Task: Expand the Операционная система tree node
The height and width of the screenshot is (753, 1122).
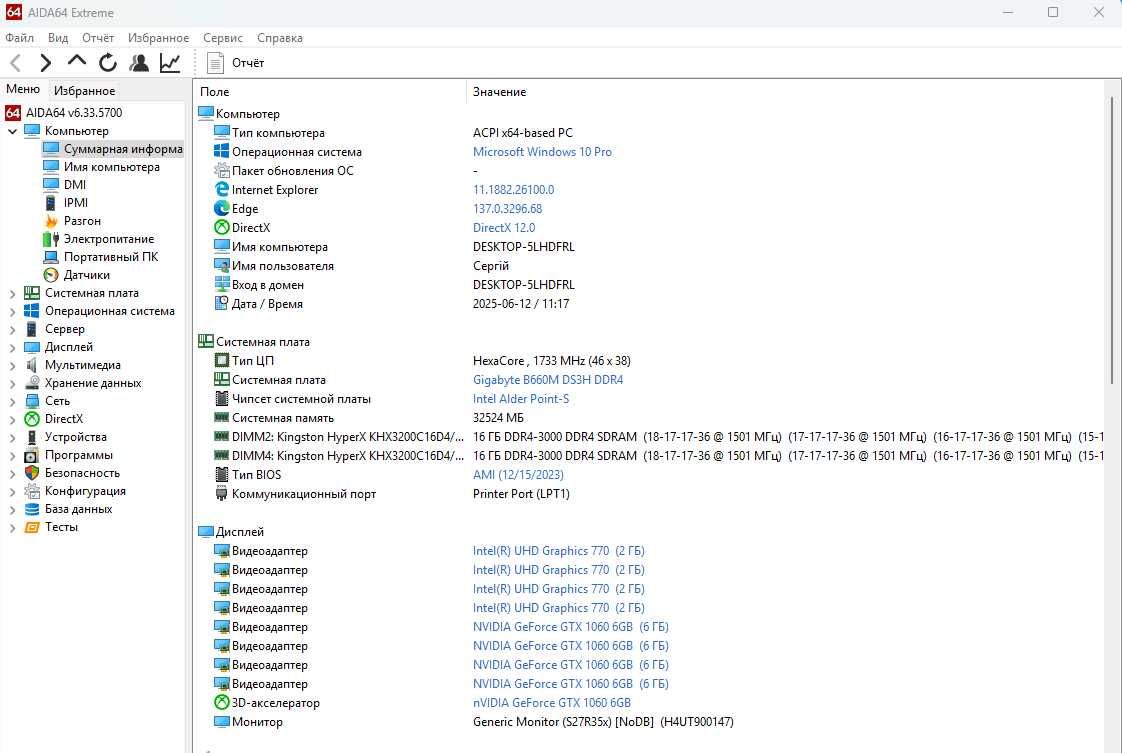Action: click(x=12, y=311)
